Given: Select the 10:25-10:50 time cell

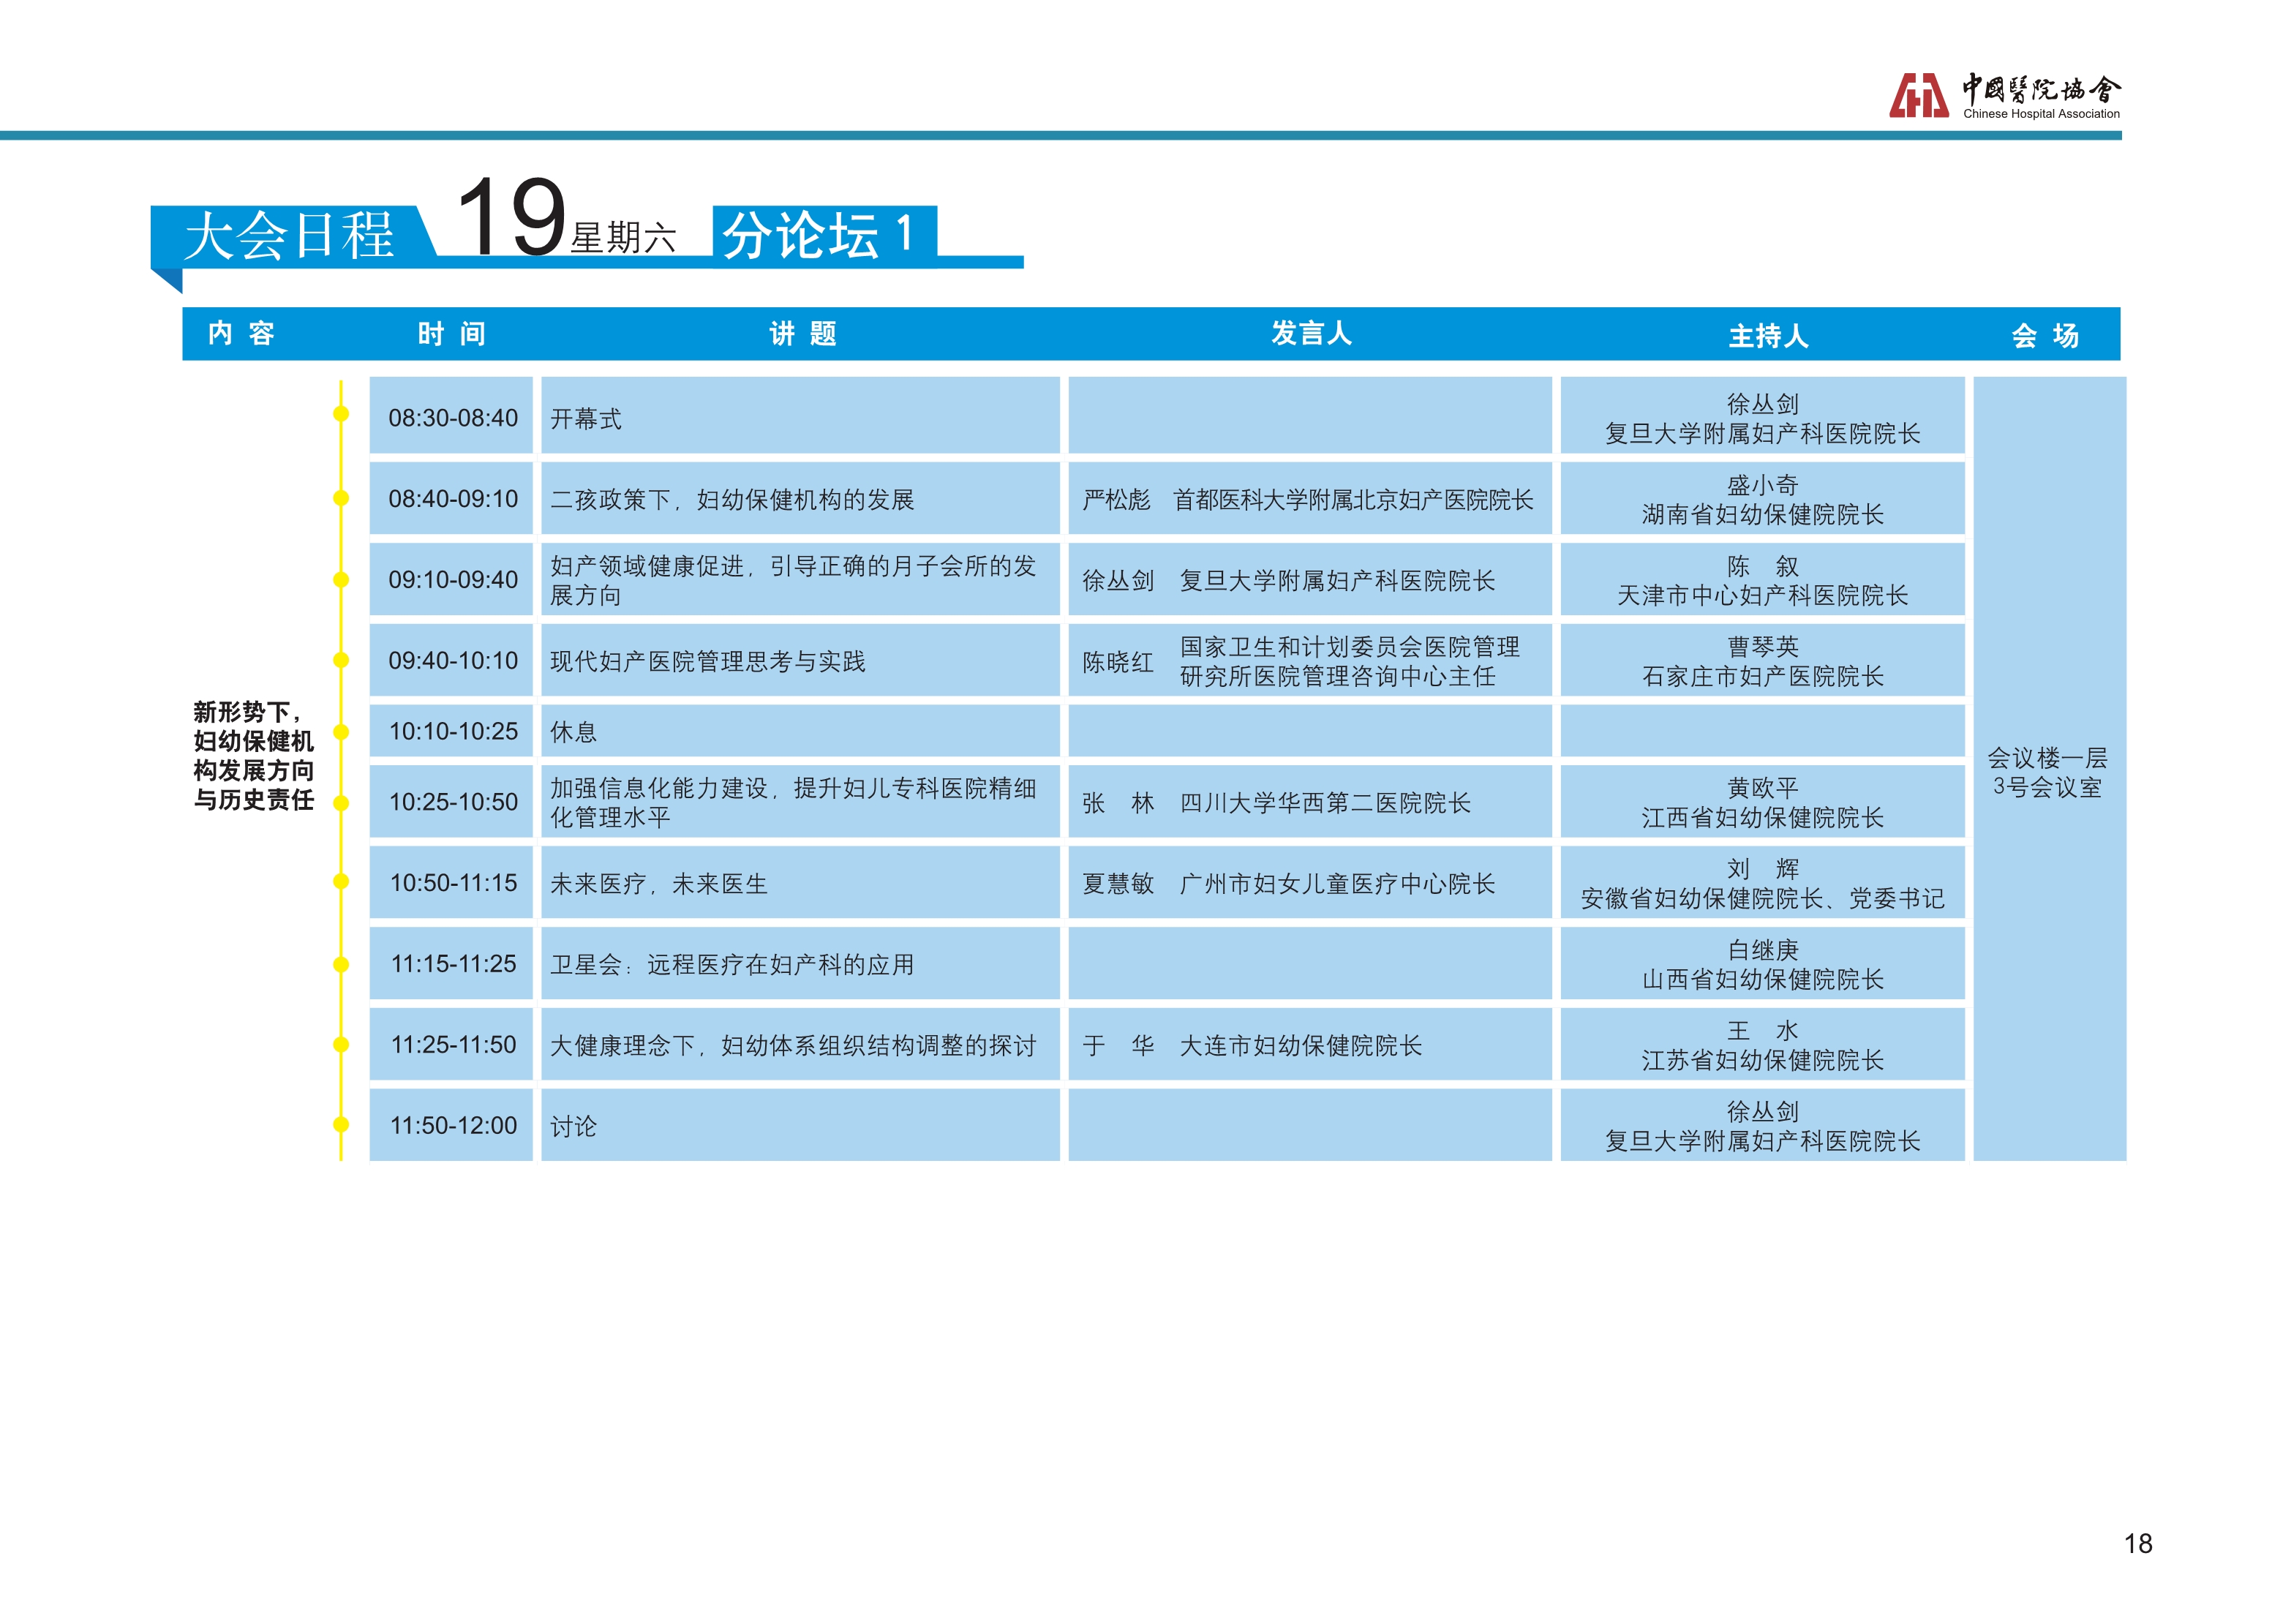Looking at the screenshot, I should (451, 801).
